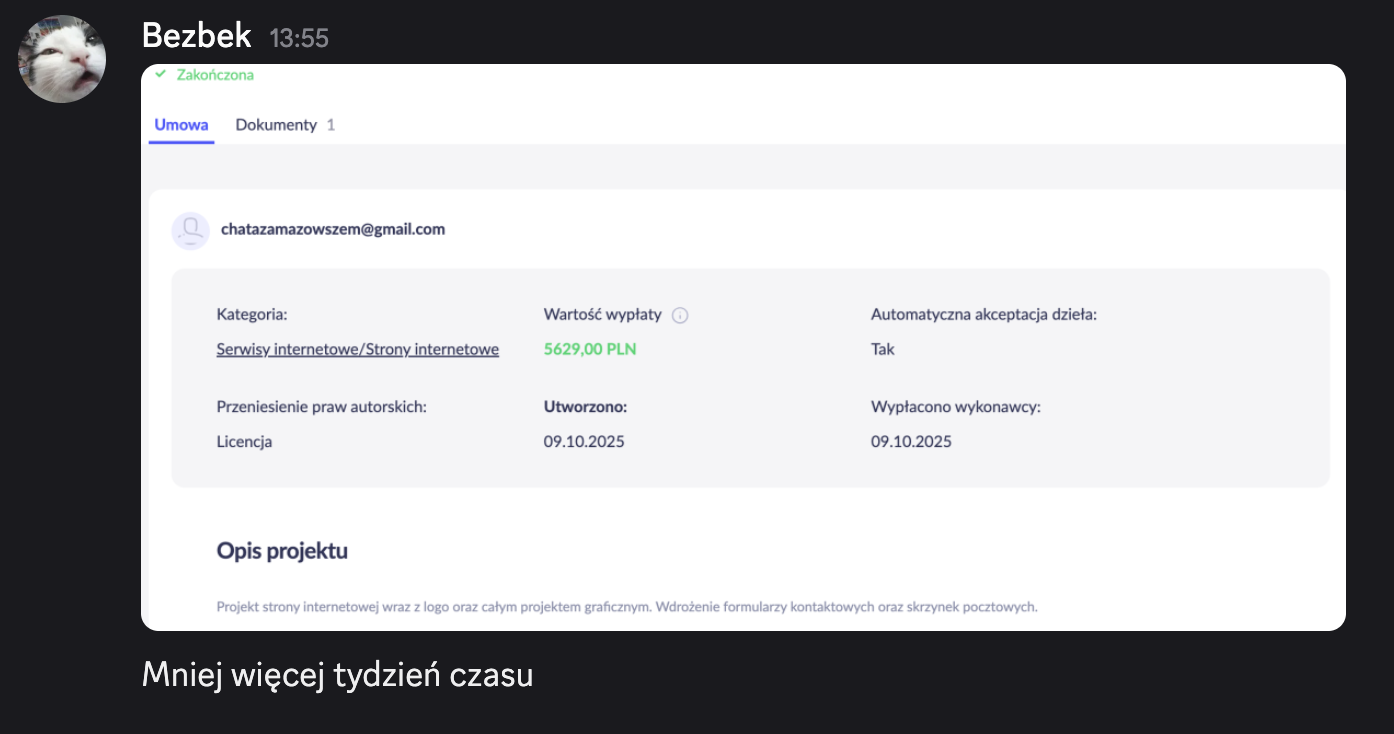Select the 5629,00 PLN payout amount
The width and height of the screenshot is (1394, 734).
[590, 349]
